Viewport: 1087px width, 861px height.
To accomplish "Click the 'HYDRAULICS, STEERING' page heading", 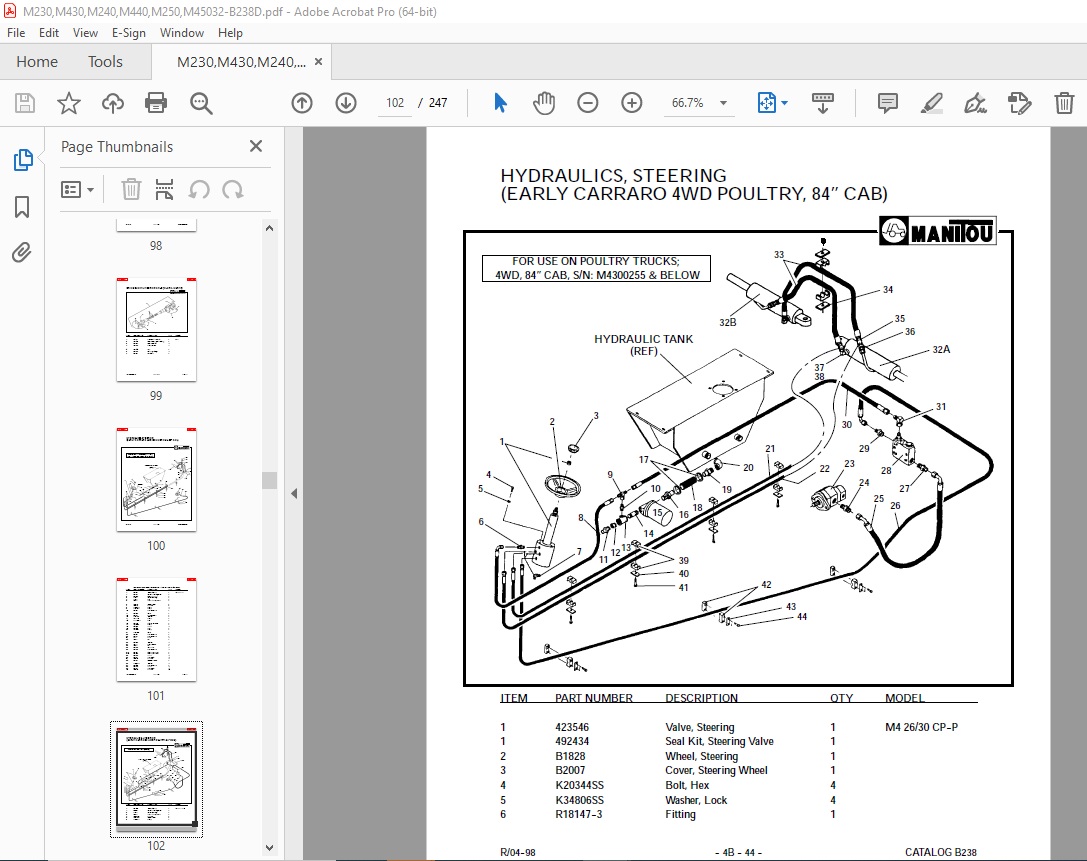I will point(614,176).
